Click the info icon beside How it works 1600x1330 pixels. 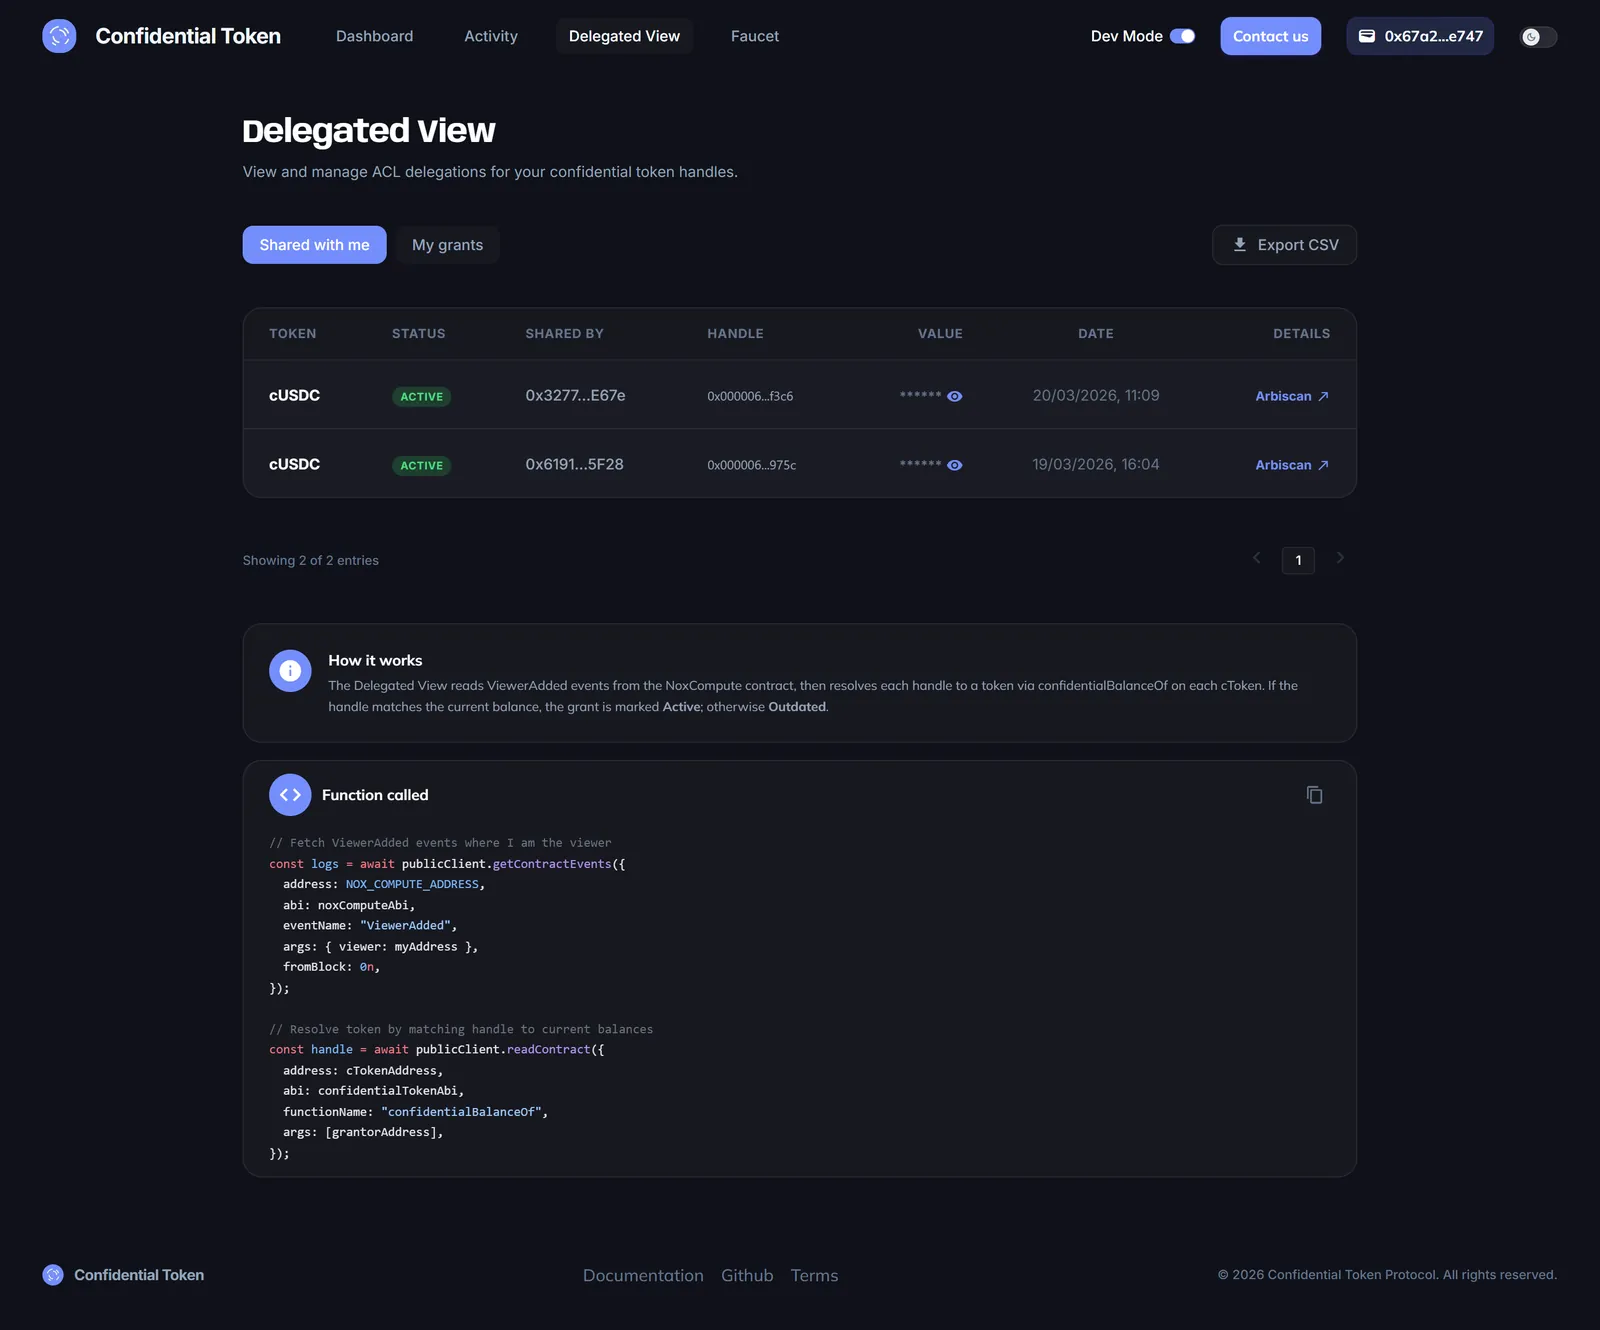point(290,671)
